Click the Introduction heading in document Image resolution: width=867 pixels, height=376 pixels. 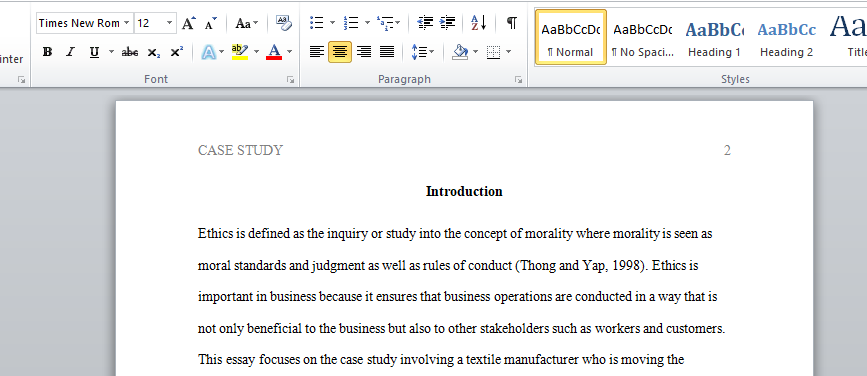coord(464,191)
